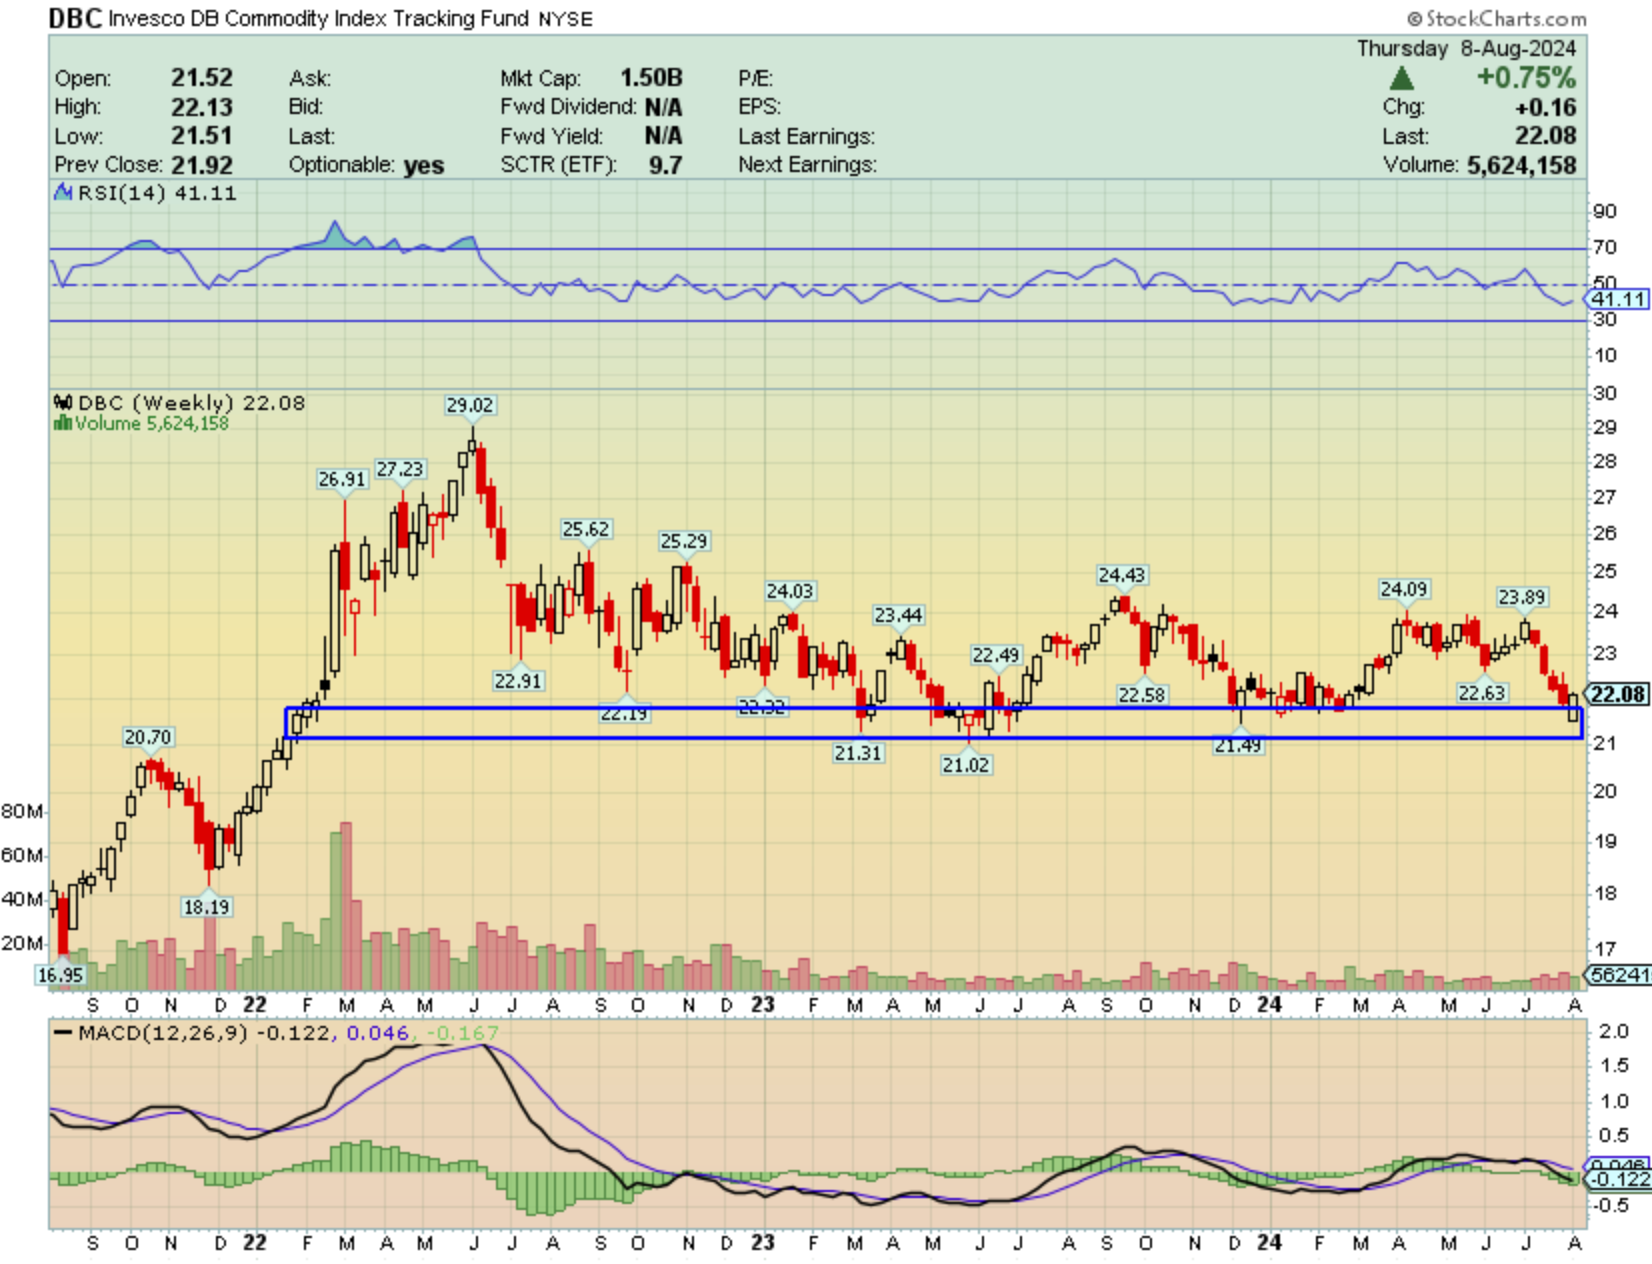Viewport: 1652px width, 1264px height.
Task: Click the Mkt Cap value 1.50B
Action: 651,78
